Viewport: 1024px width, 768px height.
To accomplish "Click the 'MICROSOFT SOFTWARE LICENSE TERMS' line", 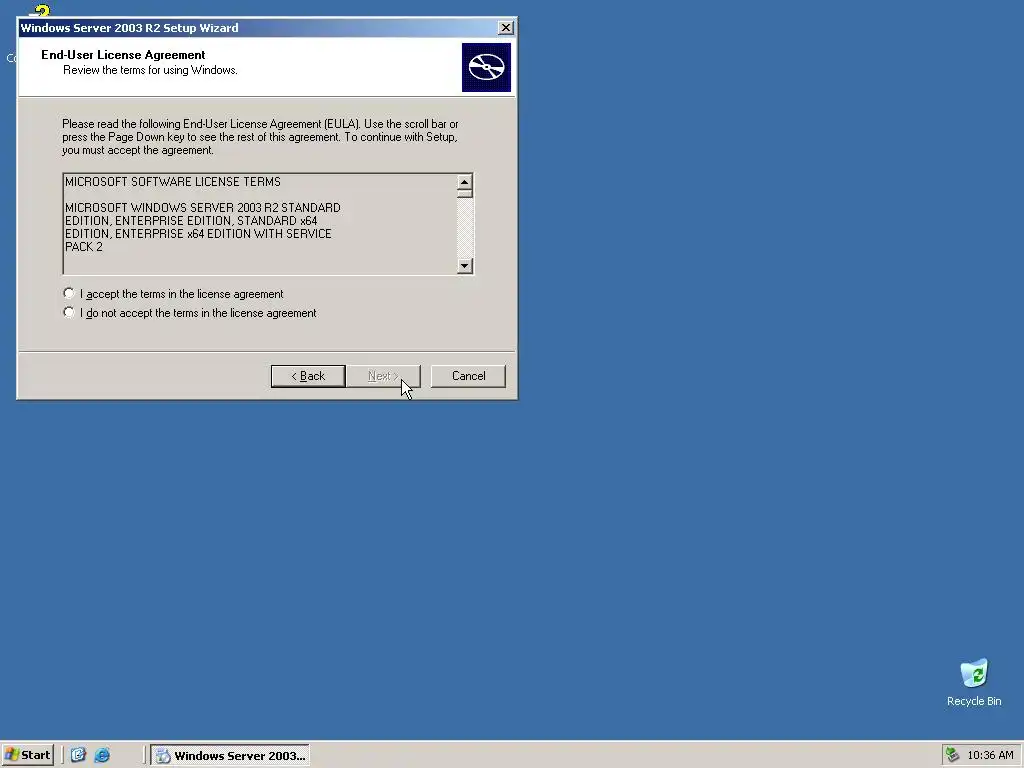I will click(172, 182).
